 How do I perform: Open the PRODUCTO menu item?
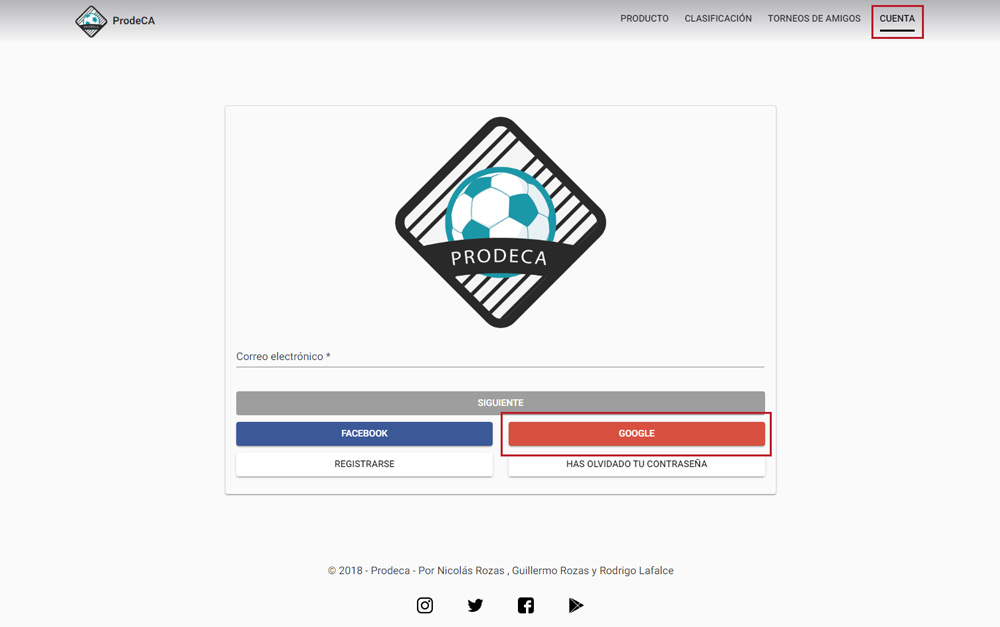(x=644, y=19)
